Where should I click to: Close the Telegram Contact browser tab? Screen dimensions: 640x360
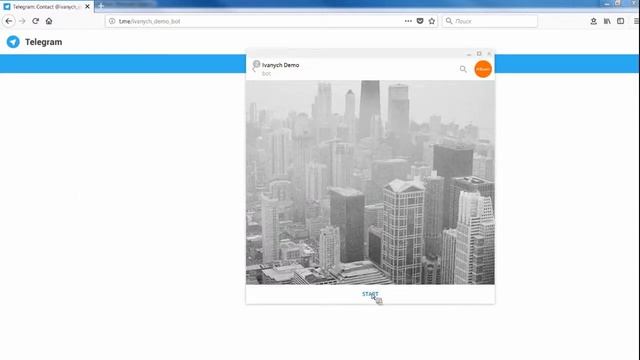(x=87, y=7)
